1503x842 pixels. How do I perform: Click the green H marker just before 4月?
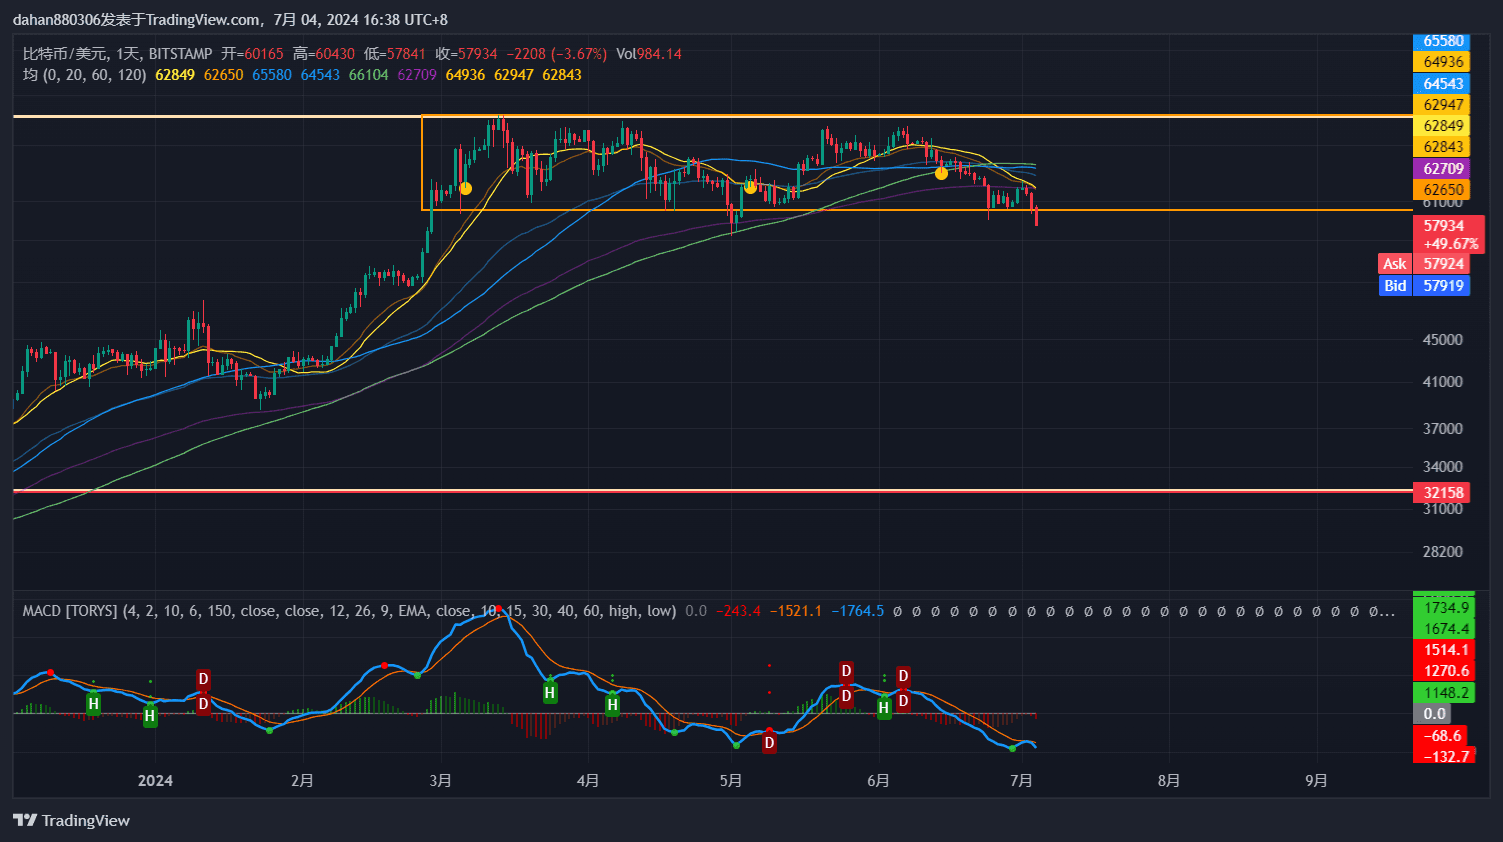550,692
